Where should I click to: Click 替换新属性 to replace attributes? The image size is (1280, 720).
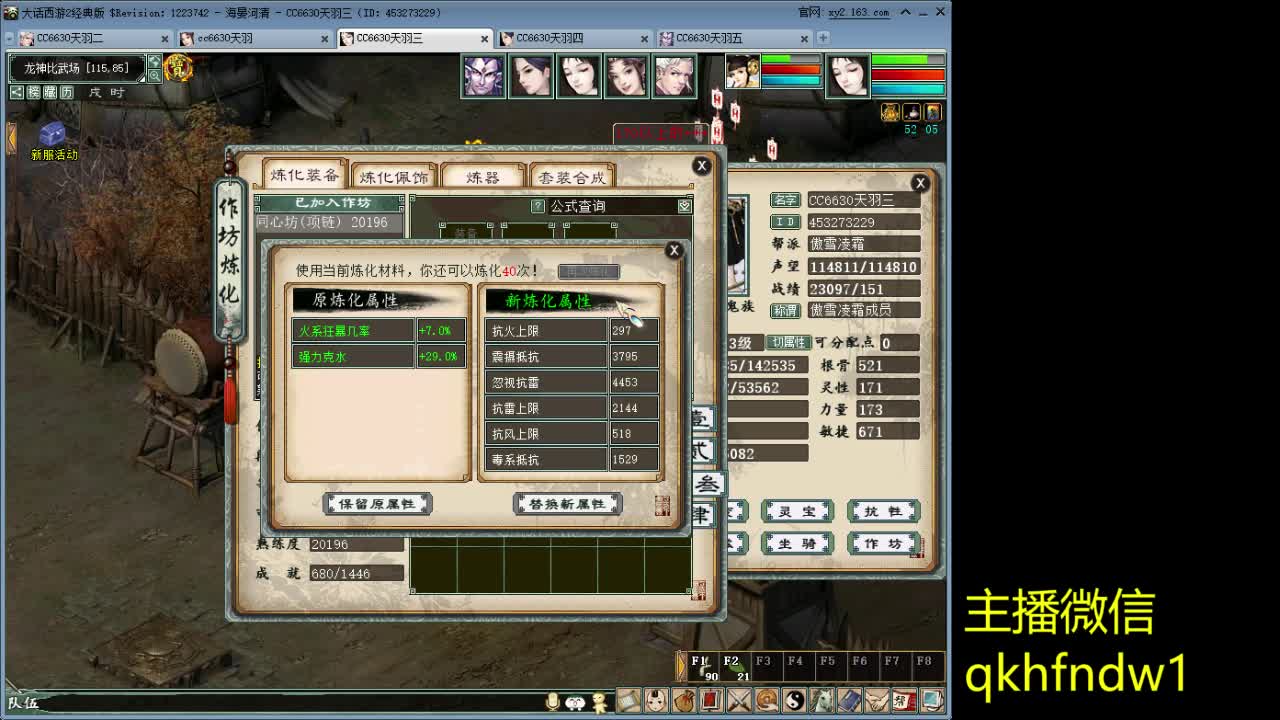[567, 504]
